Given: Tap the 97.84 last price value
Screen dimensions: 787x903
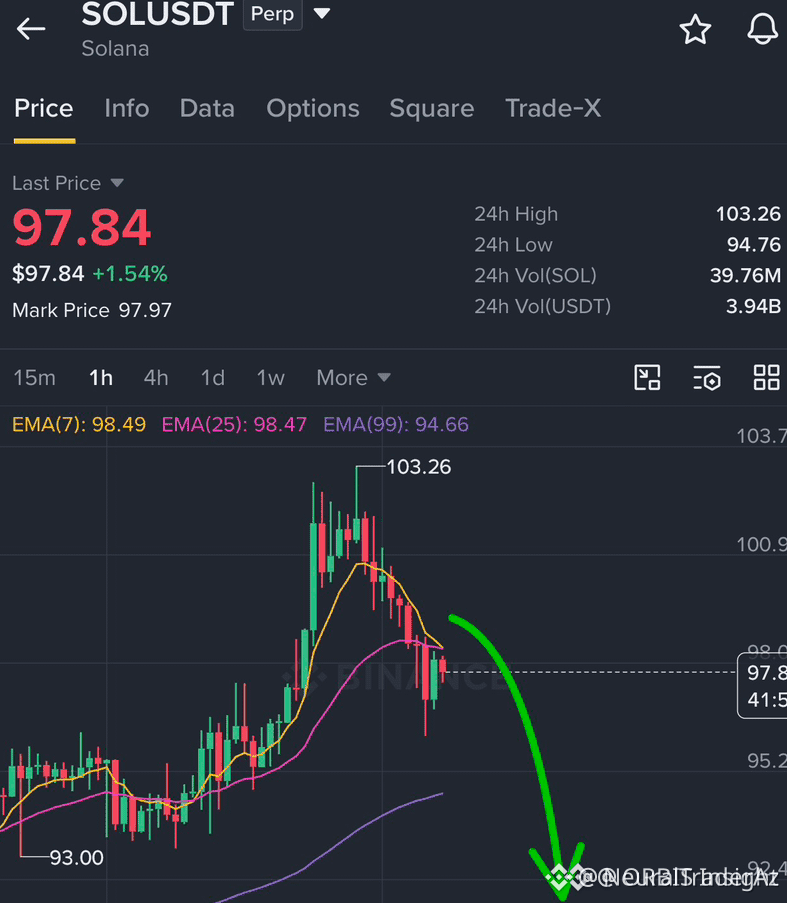Looking at the screenshot, I should [82, 227].
